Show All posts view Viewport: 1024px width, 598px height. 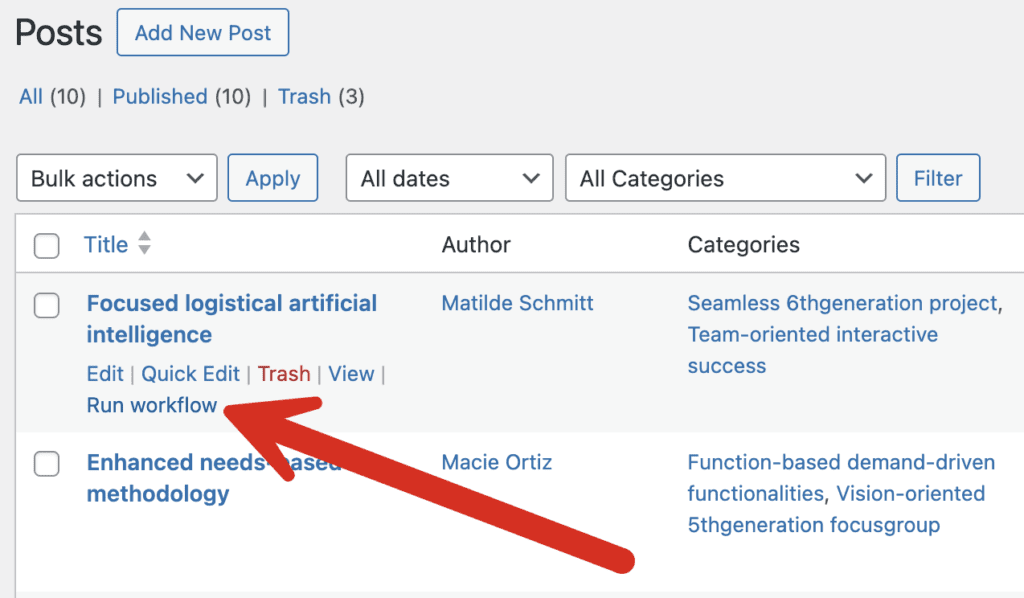[x=31, y=97]
